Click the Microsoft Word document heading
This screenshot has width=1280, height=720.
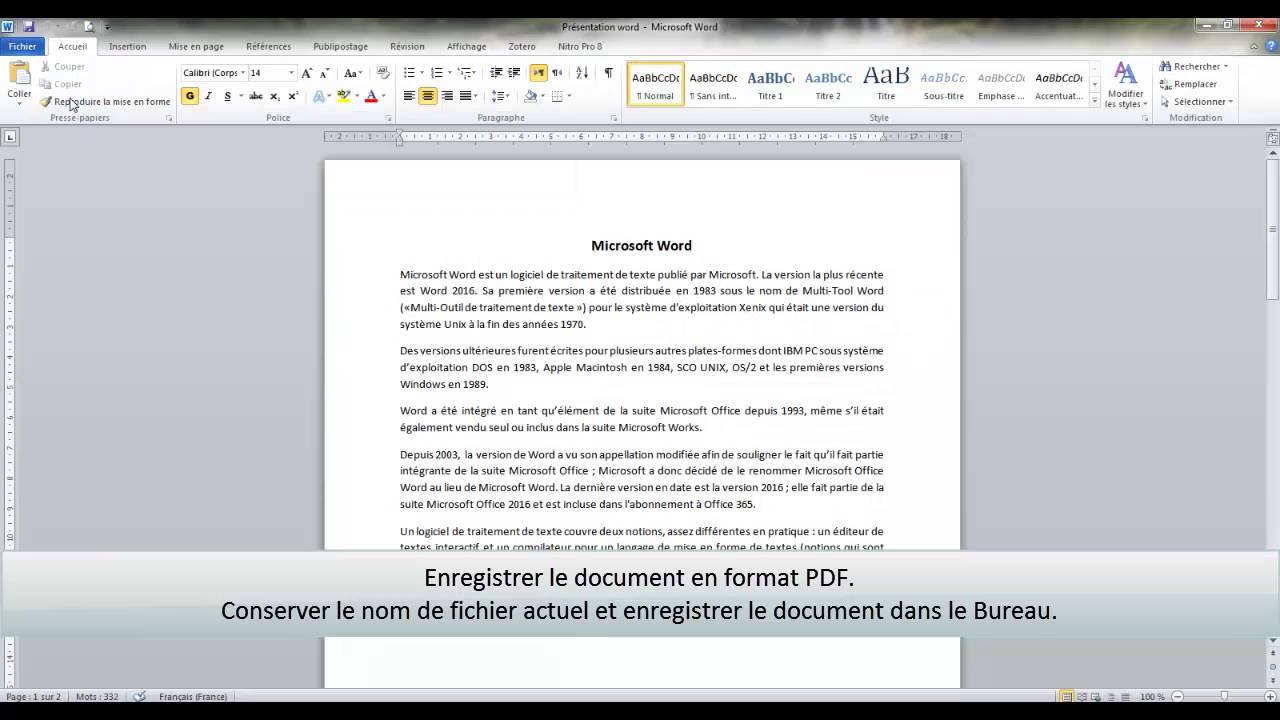[x=641, y=245]
